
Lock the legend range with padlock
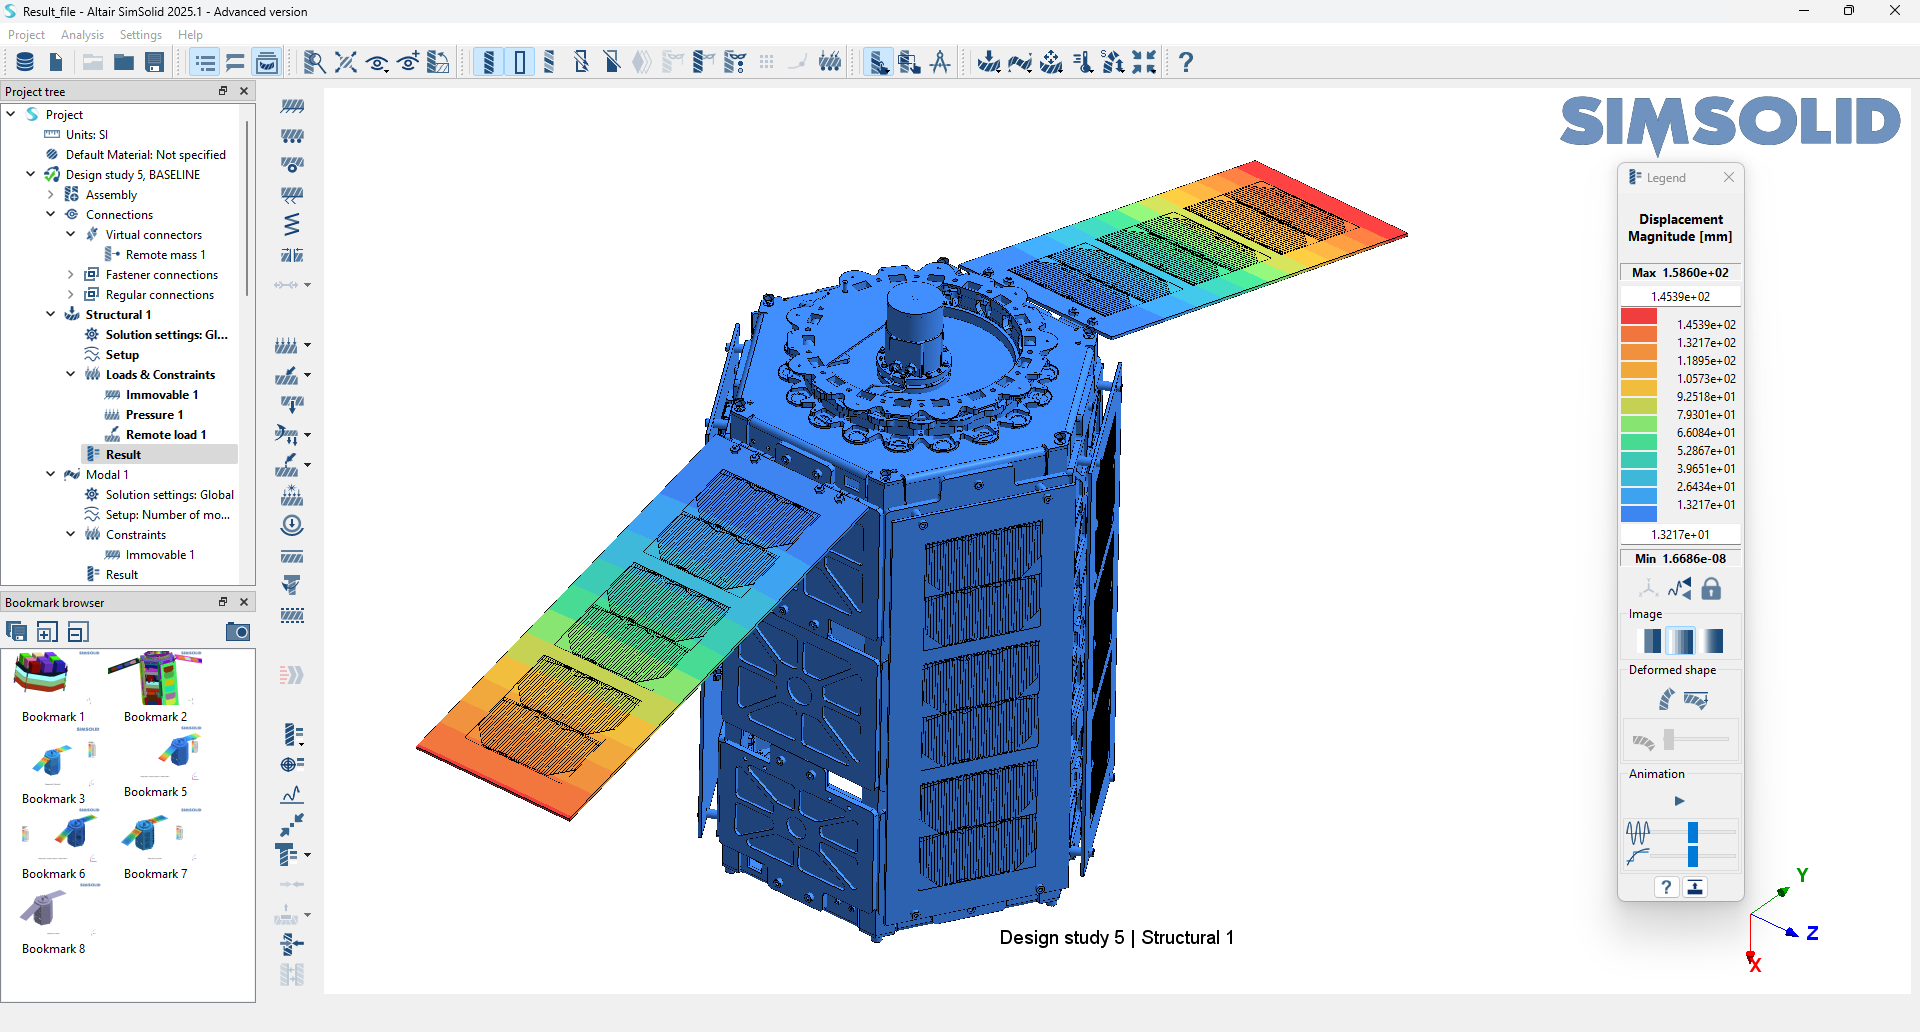[1712, 589]
